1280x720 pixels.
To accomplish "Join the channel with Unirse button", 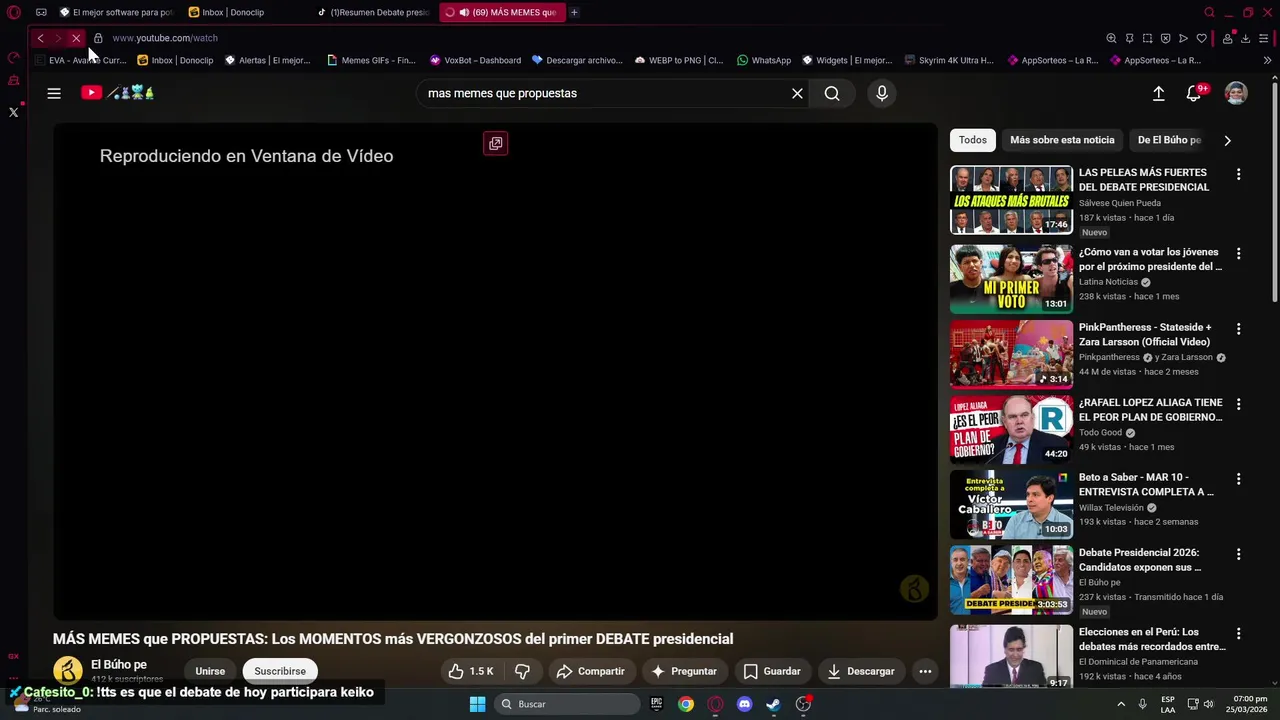I will tap(210, 671).
